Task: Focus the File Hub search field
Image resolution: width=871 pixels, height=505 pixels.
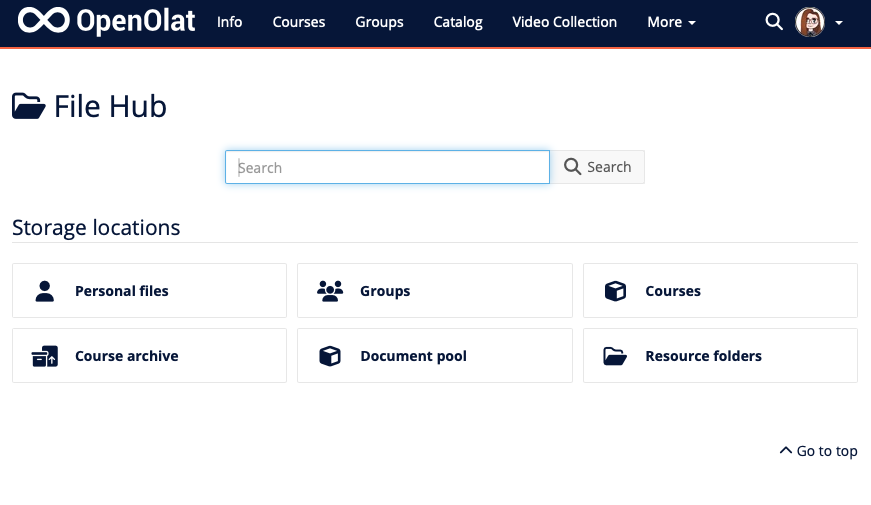Action: (387, 167)
